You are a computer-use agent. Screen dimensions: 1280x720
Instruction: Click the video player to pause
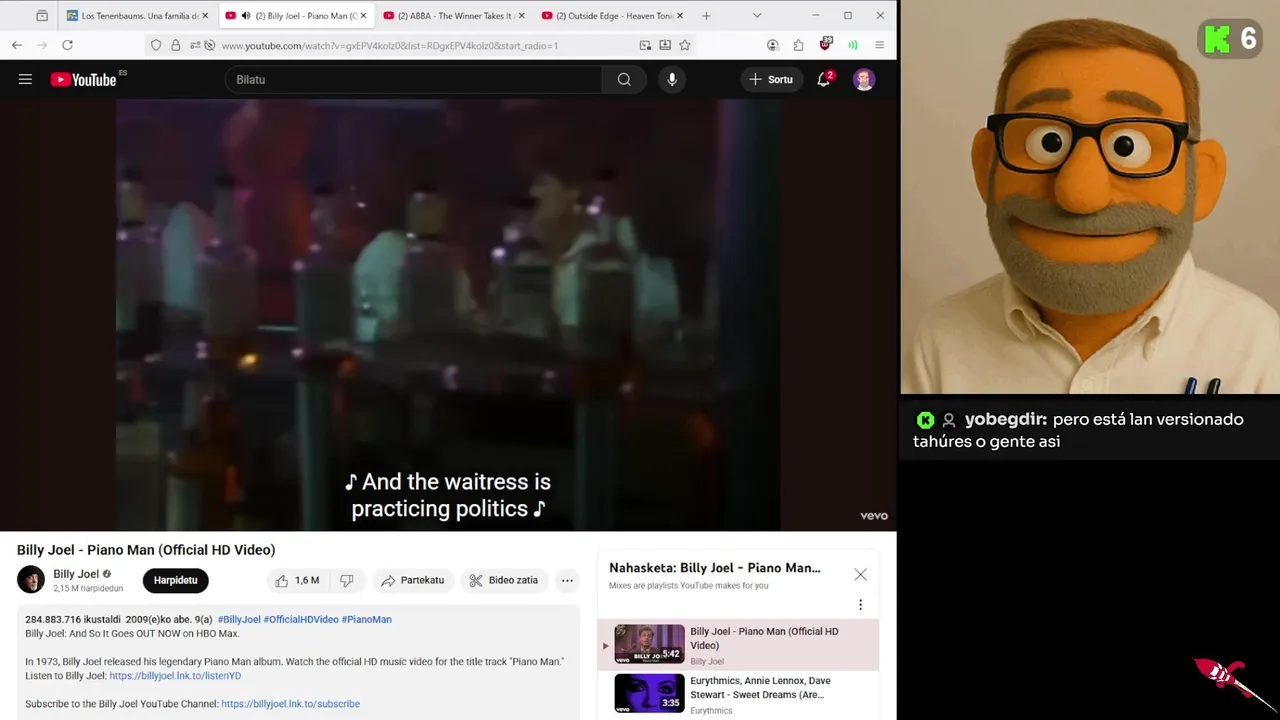click(448, 315)
